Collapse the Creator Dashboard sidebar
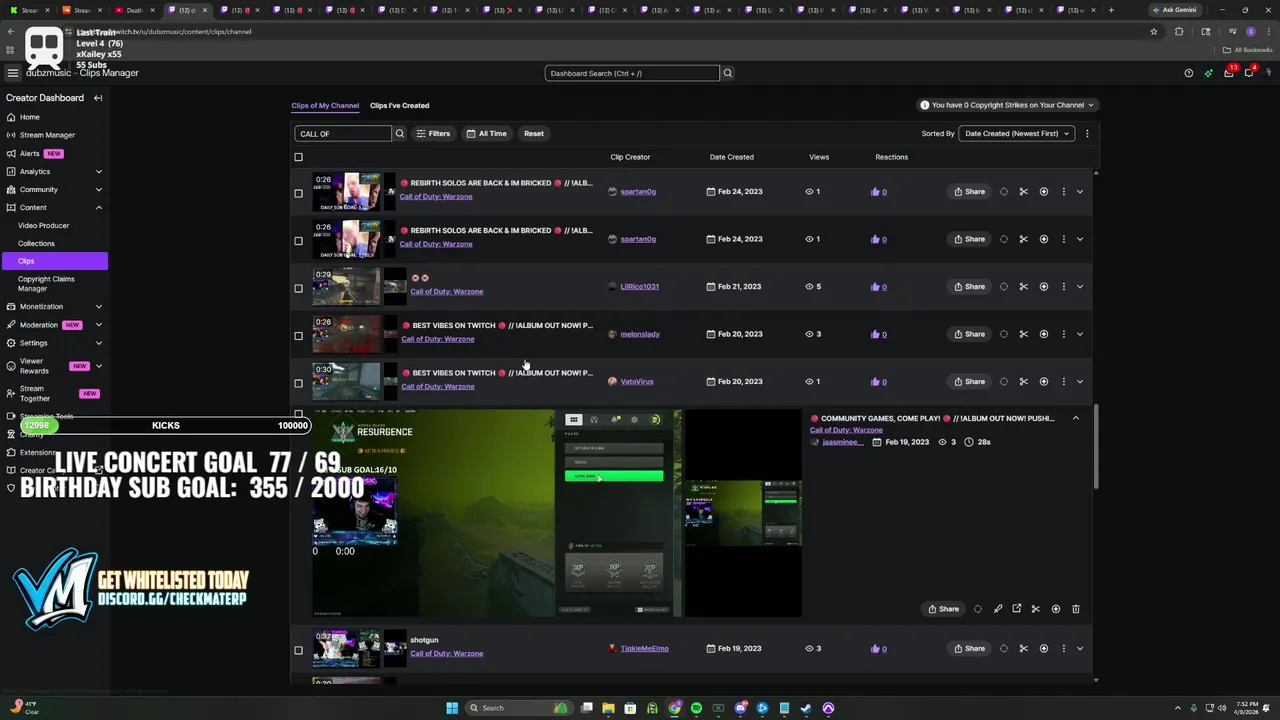The image size is (1280, 720). [x=98, y=98]
